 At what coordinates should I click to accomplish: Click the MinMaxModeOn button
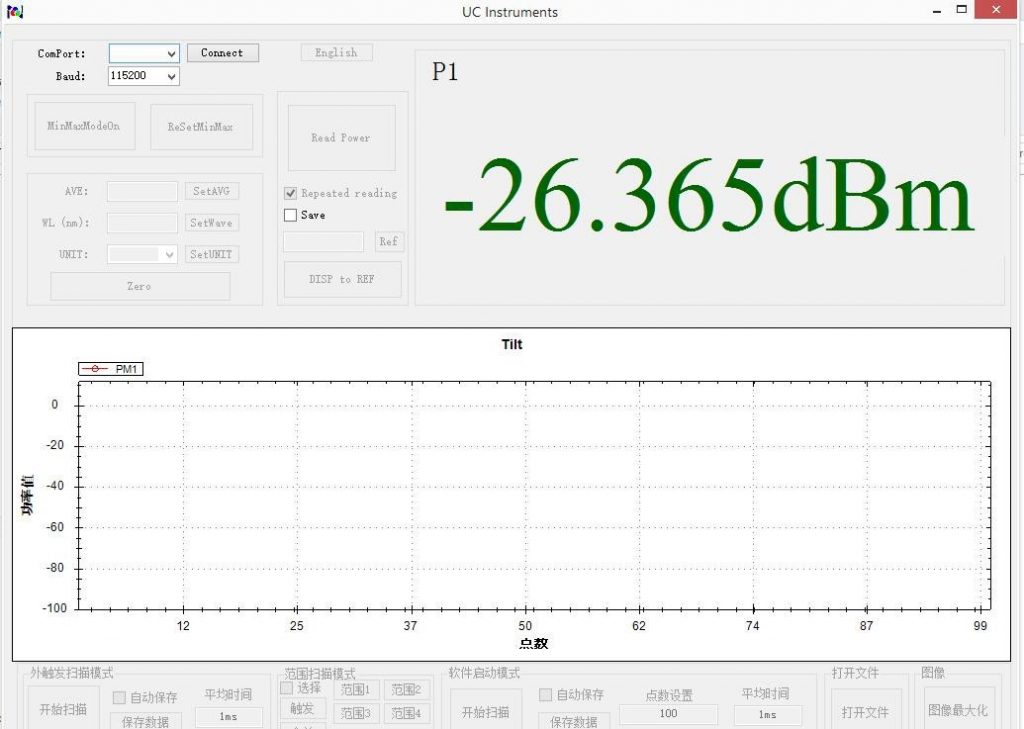pyautogui.click(x=84, y=126)
